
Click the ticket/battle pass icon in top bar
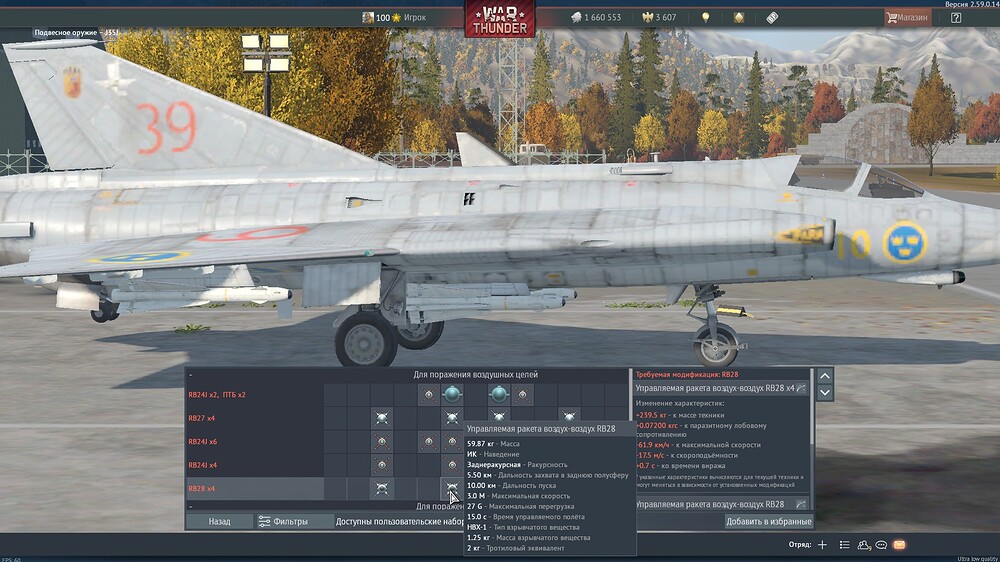pos(772,18)
